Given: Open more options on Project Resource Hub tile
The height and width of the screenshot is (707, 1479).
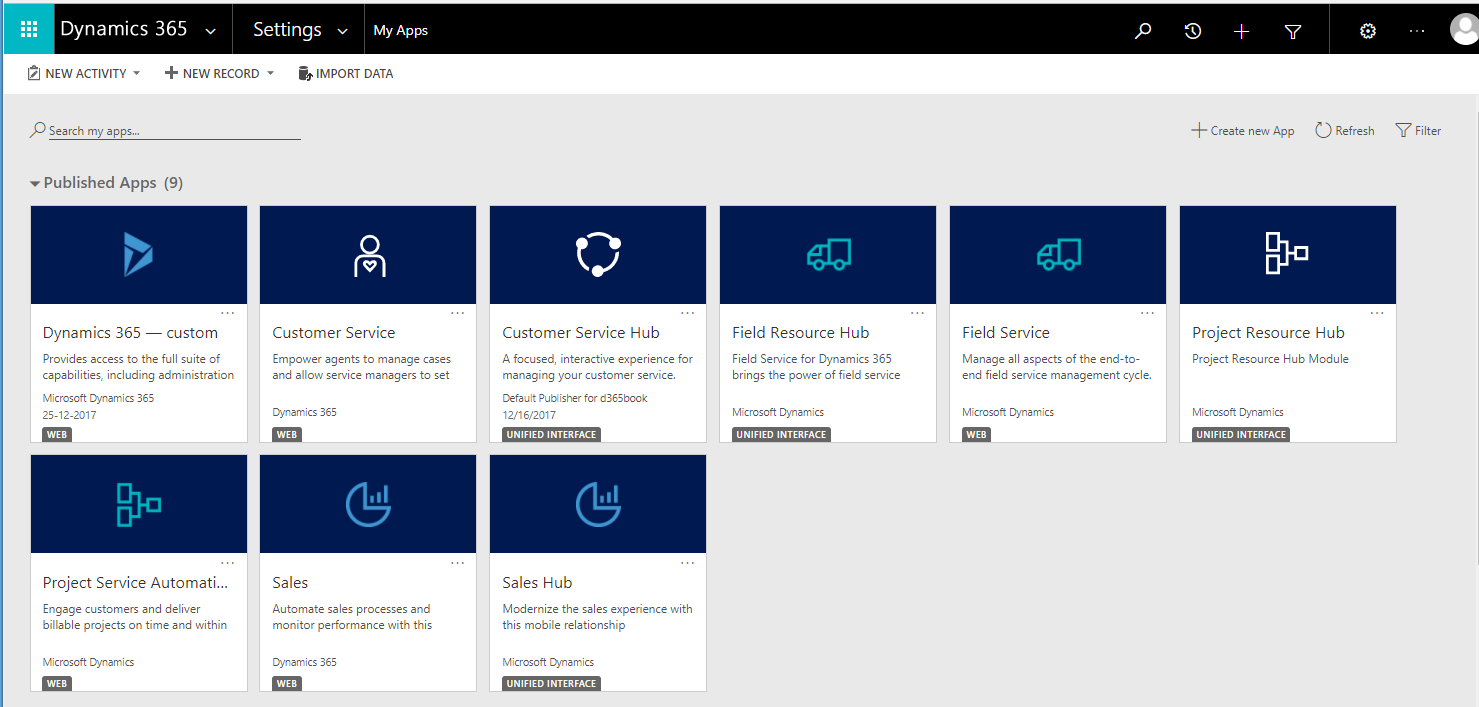Looking at the screenshot, I should (x=1378, y=313).
